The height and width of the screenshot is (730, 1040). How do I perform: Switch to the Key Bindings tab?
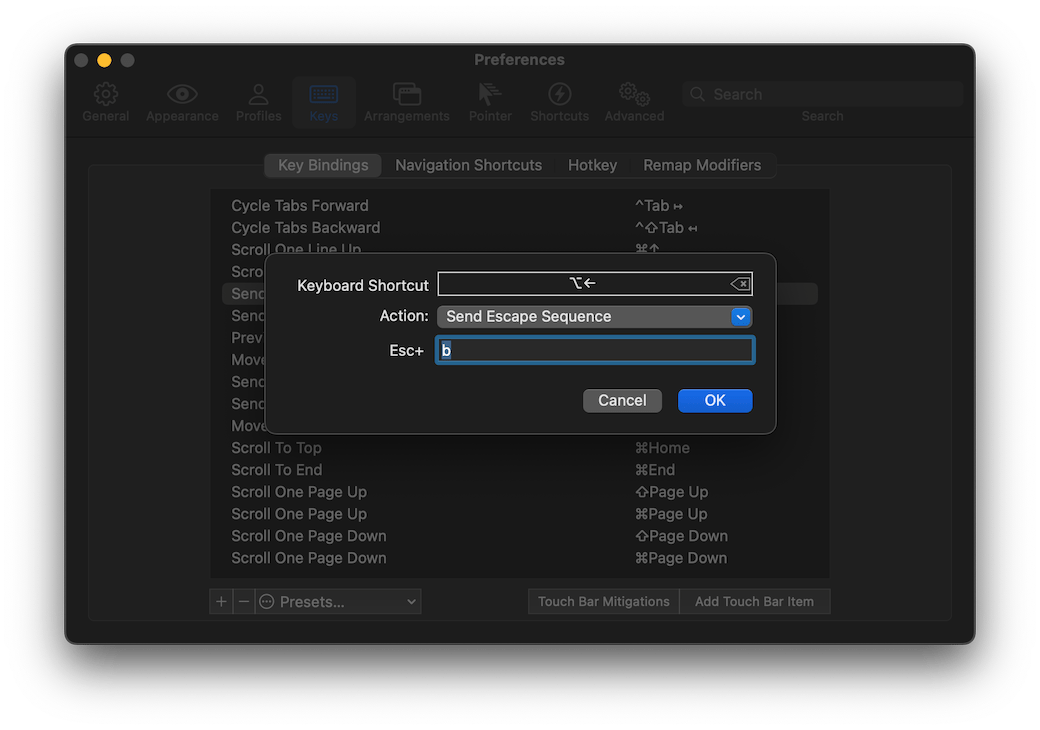[x=323, y=165]
